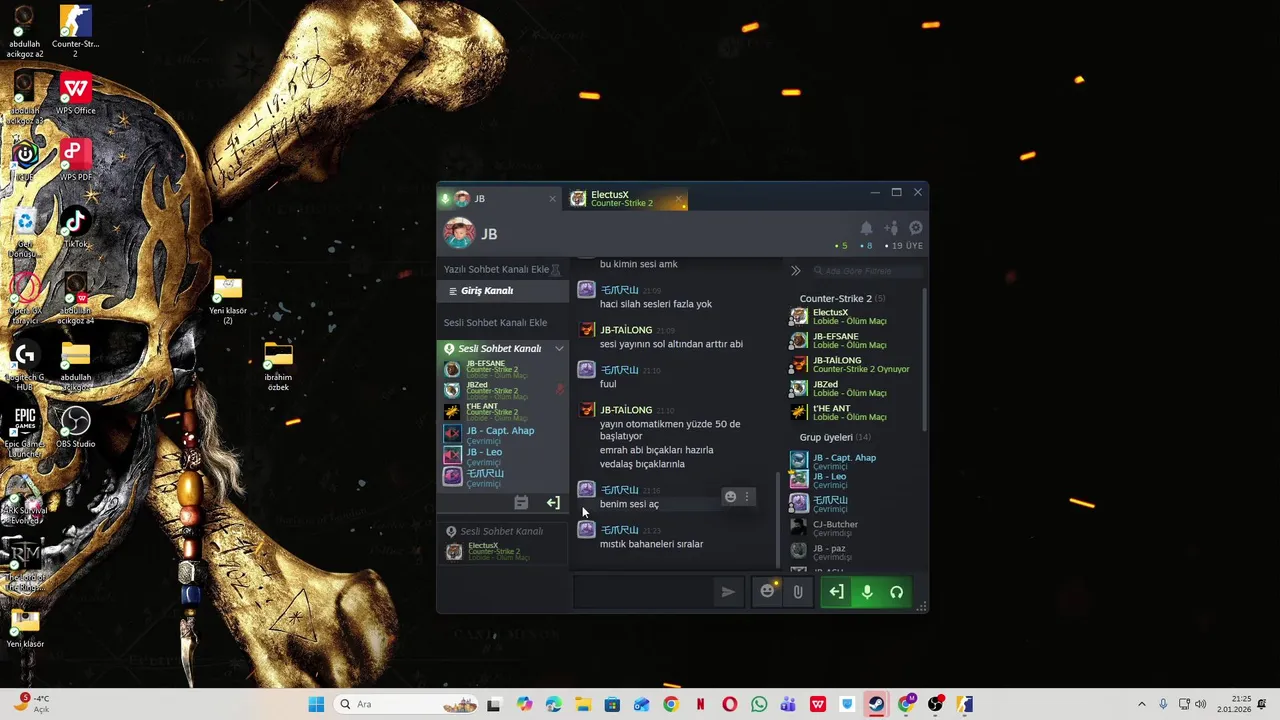Open WPS PDF desktop icon
This screenshot has height=720, width=1280.
[75, 160]
